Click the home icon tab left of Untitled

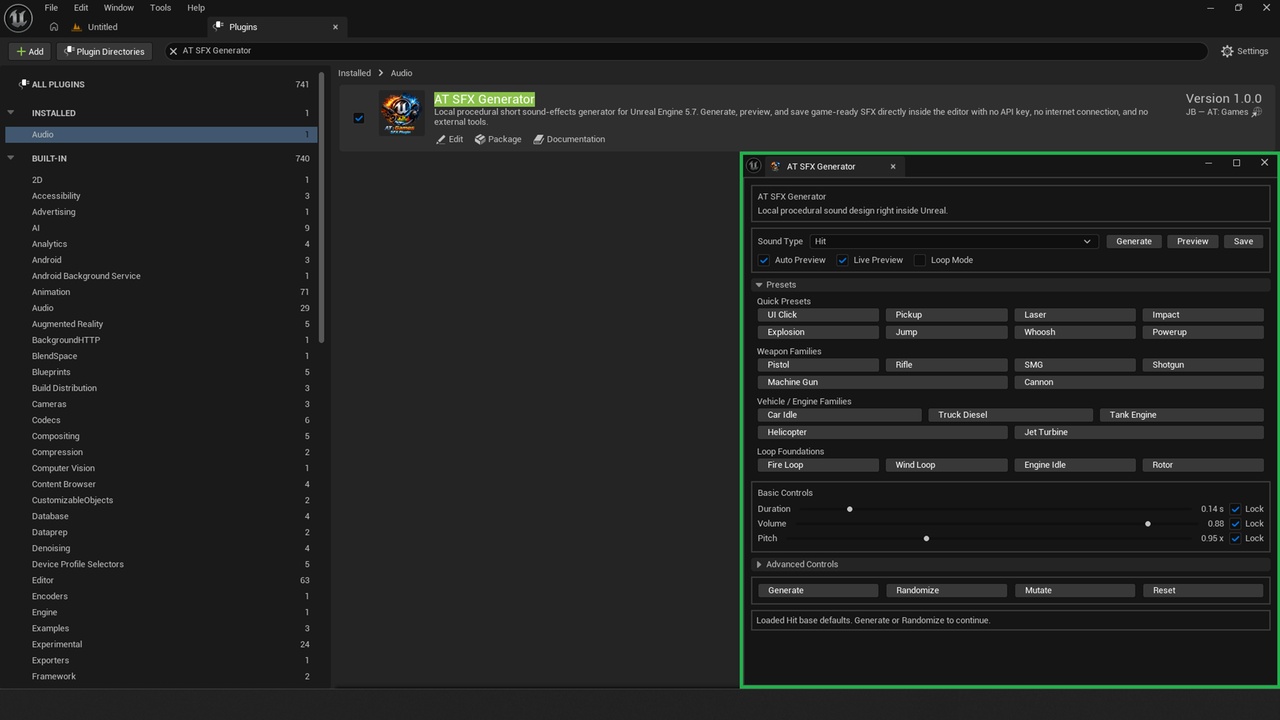click(x=53, y=27)
